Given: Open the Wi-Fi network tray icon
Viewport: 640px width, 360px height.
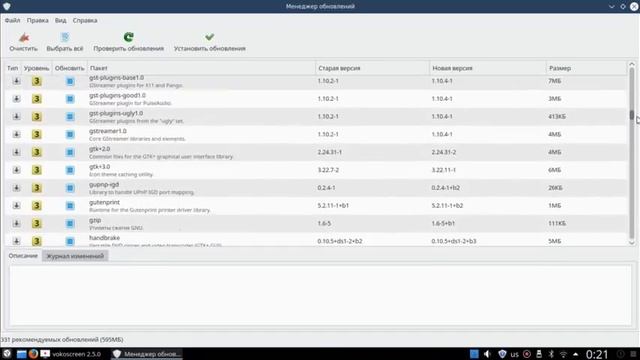Looking at the screenshot, I should pyautogui.click(x=563, y=354).
